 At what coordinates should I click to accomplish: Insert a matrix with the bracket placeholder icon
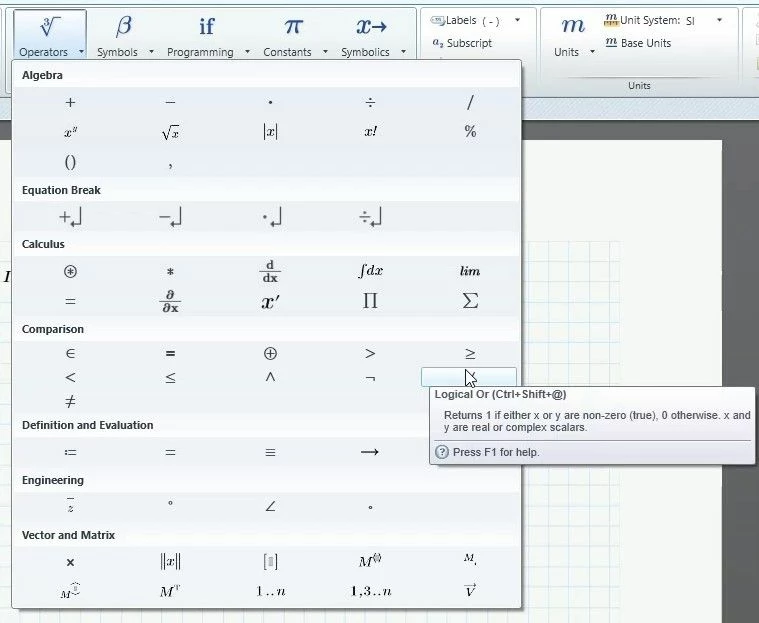coord(270,562)
